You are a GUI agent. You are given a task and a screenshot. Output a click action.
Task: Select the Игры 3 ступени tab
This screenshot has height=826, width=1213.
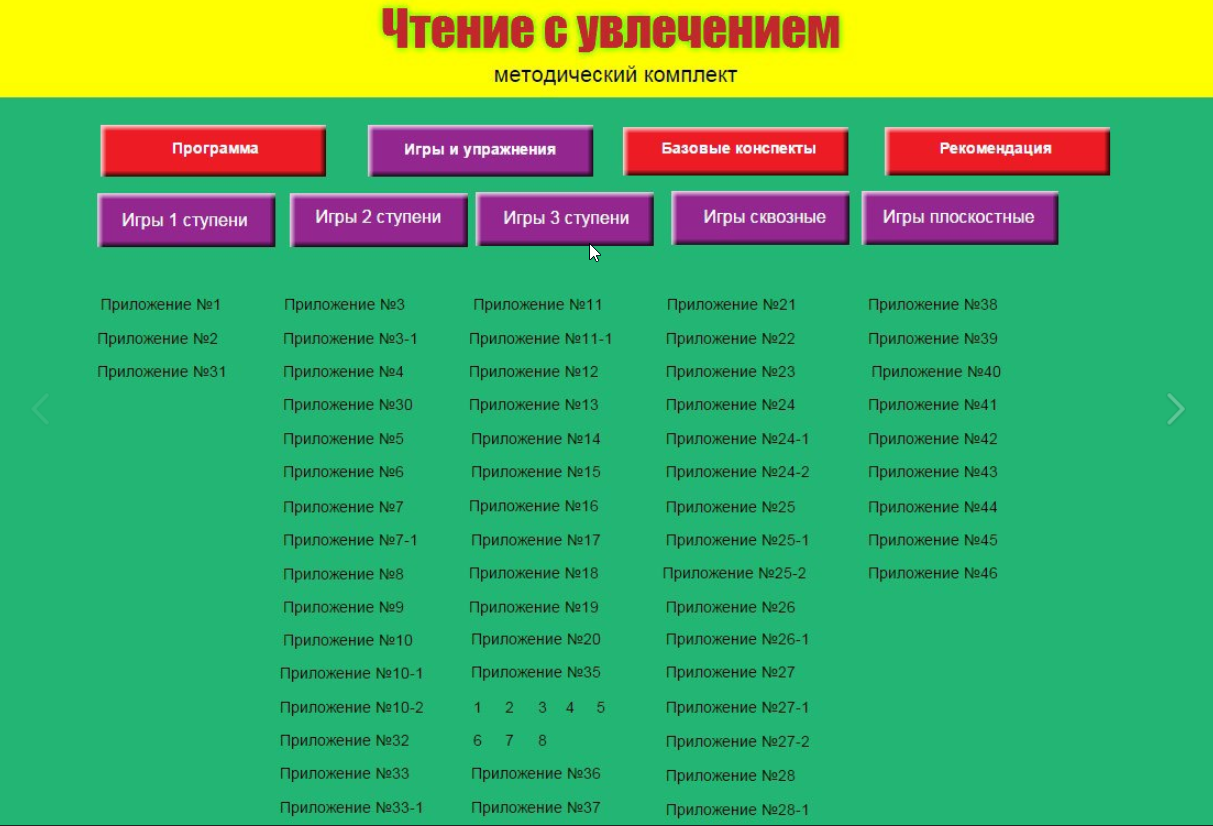coord(565,219)
